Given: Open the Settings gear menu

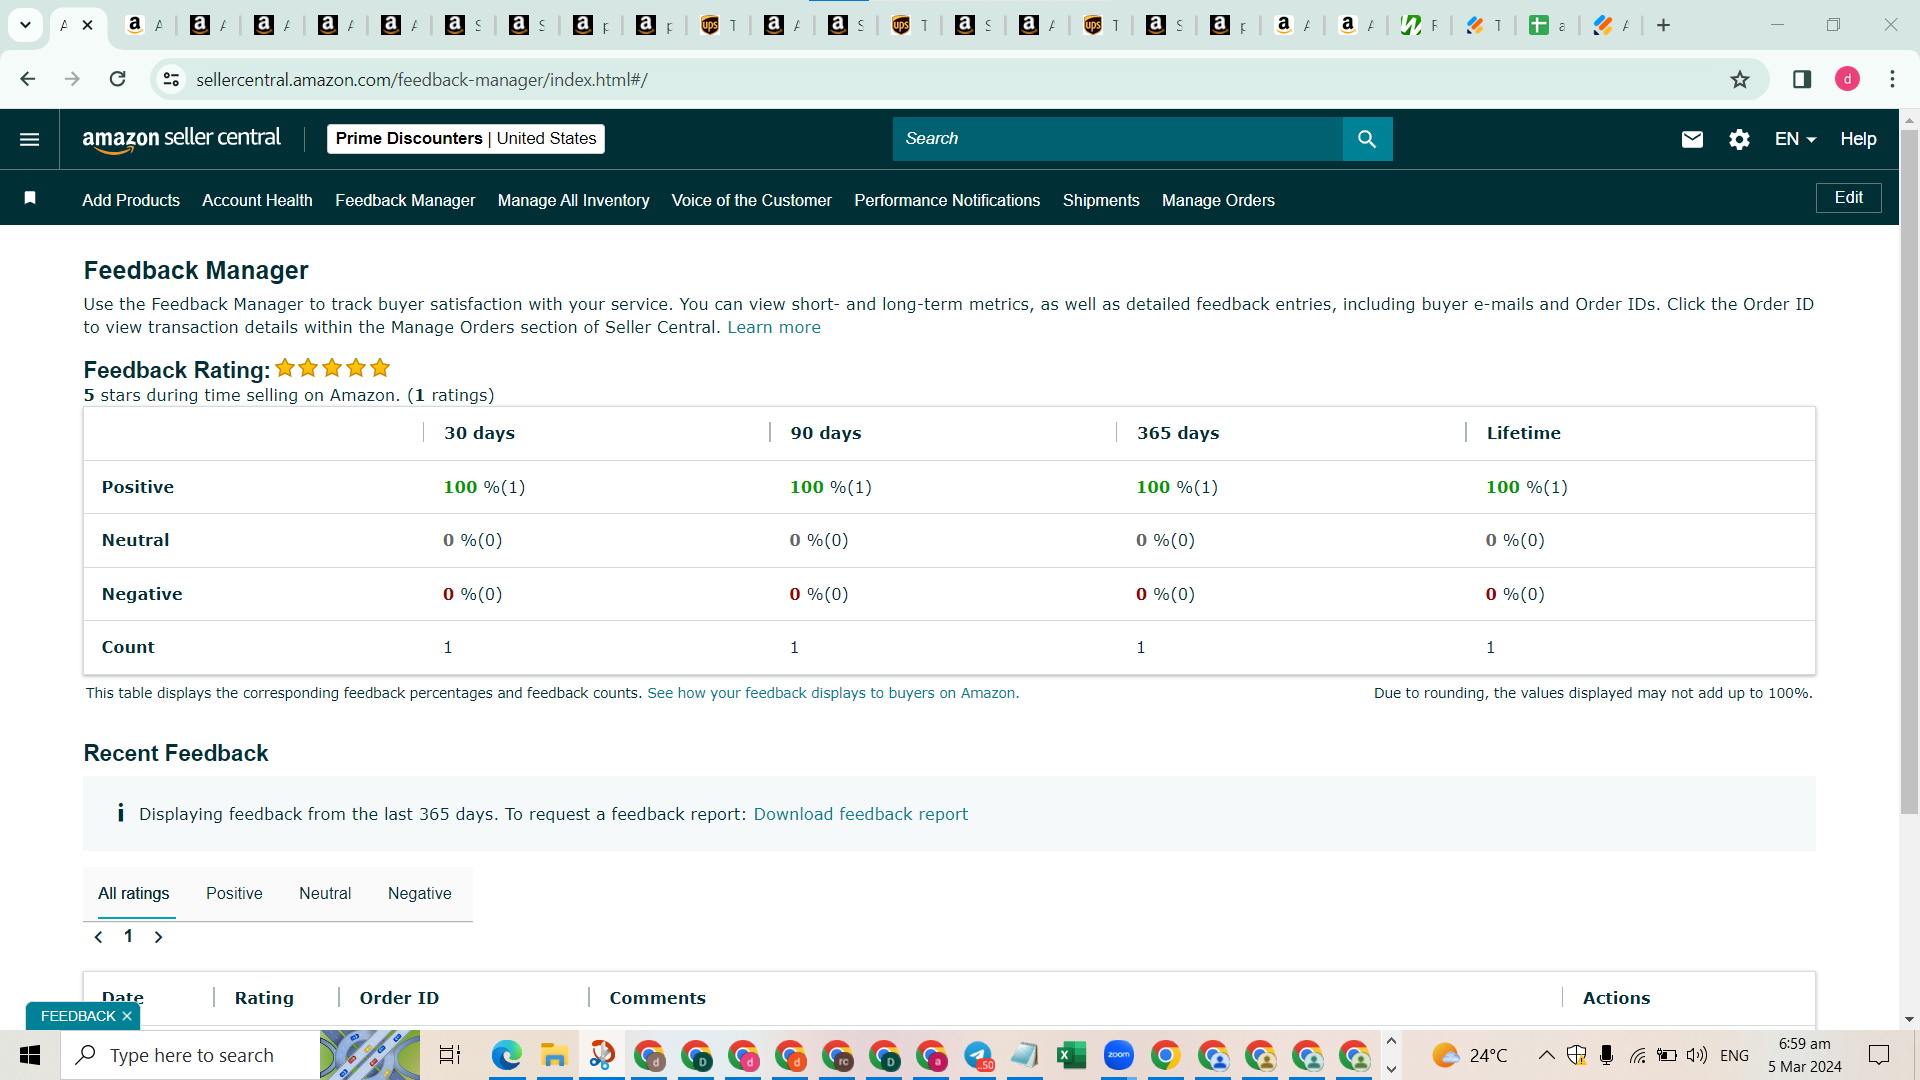Looking at the screenshot, I should pos(1739,139).
